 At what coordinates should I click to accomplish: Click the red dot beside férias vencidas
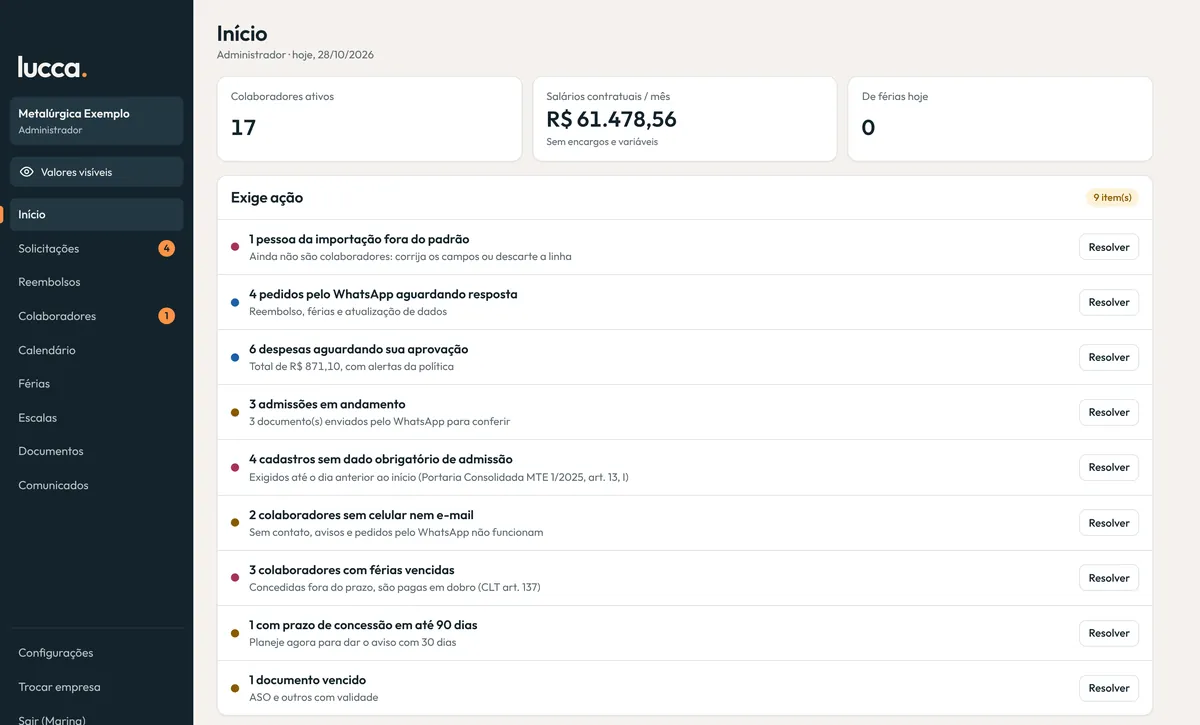pos(235,578)
